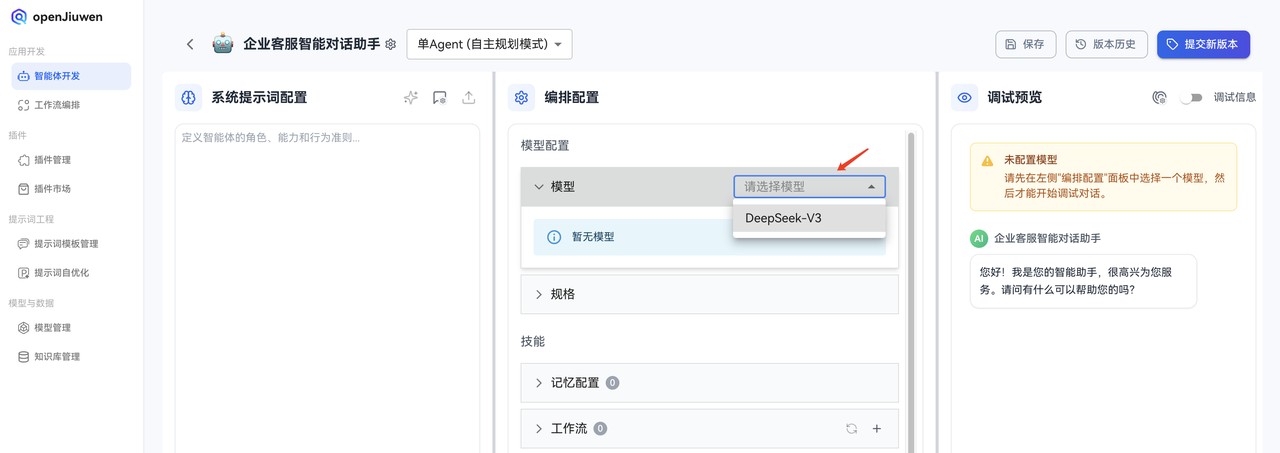1280x453 pixels.
Task: Open 智能体开发 in sidebar
Action: click(x=71, y=76)
